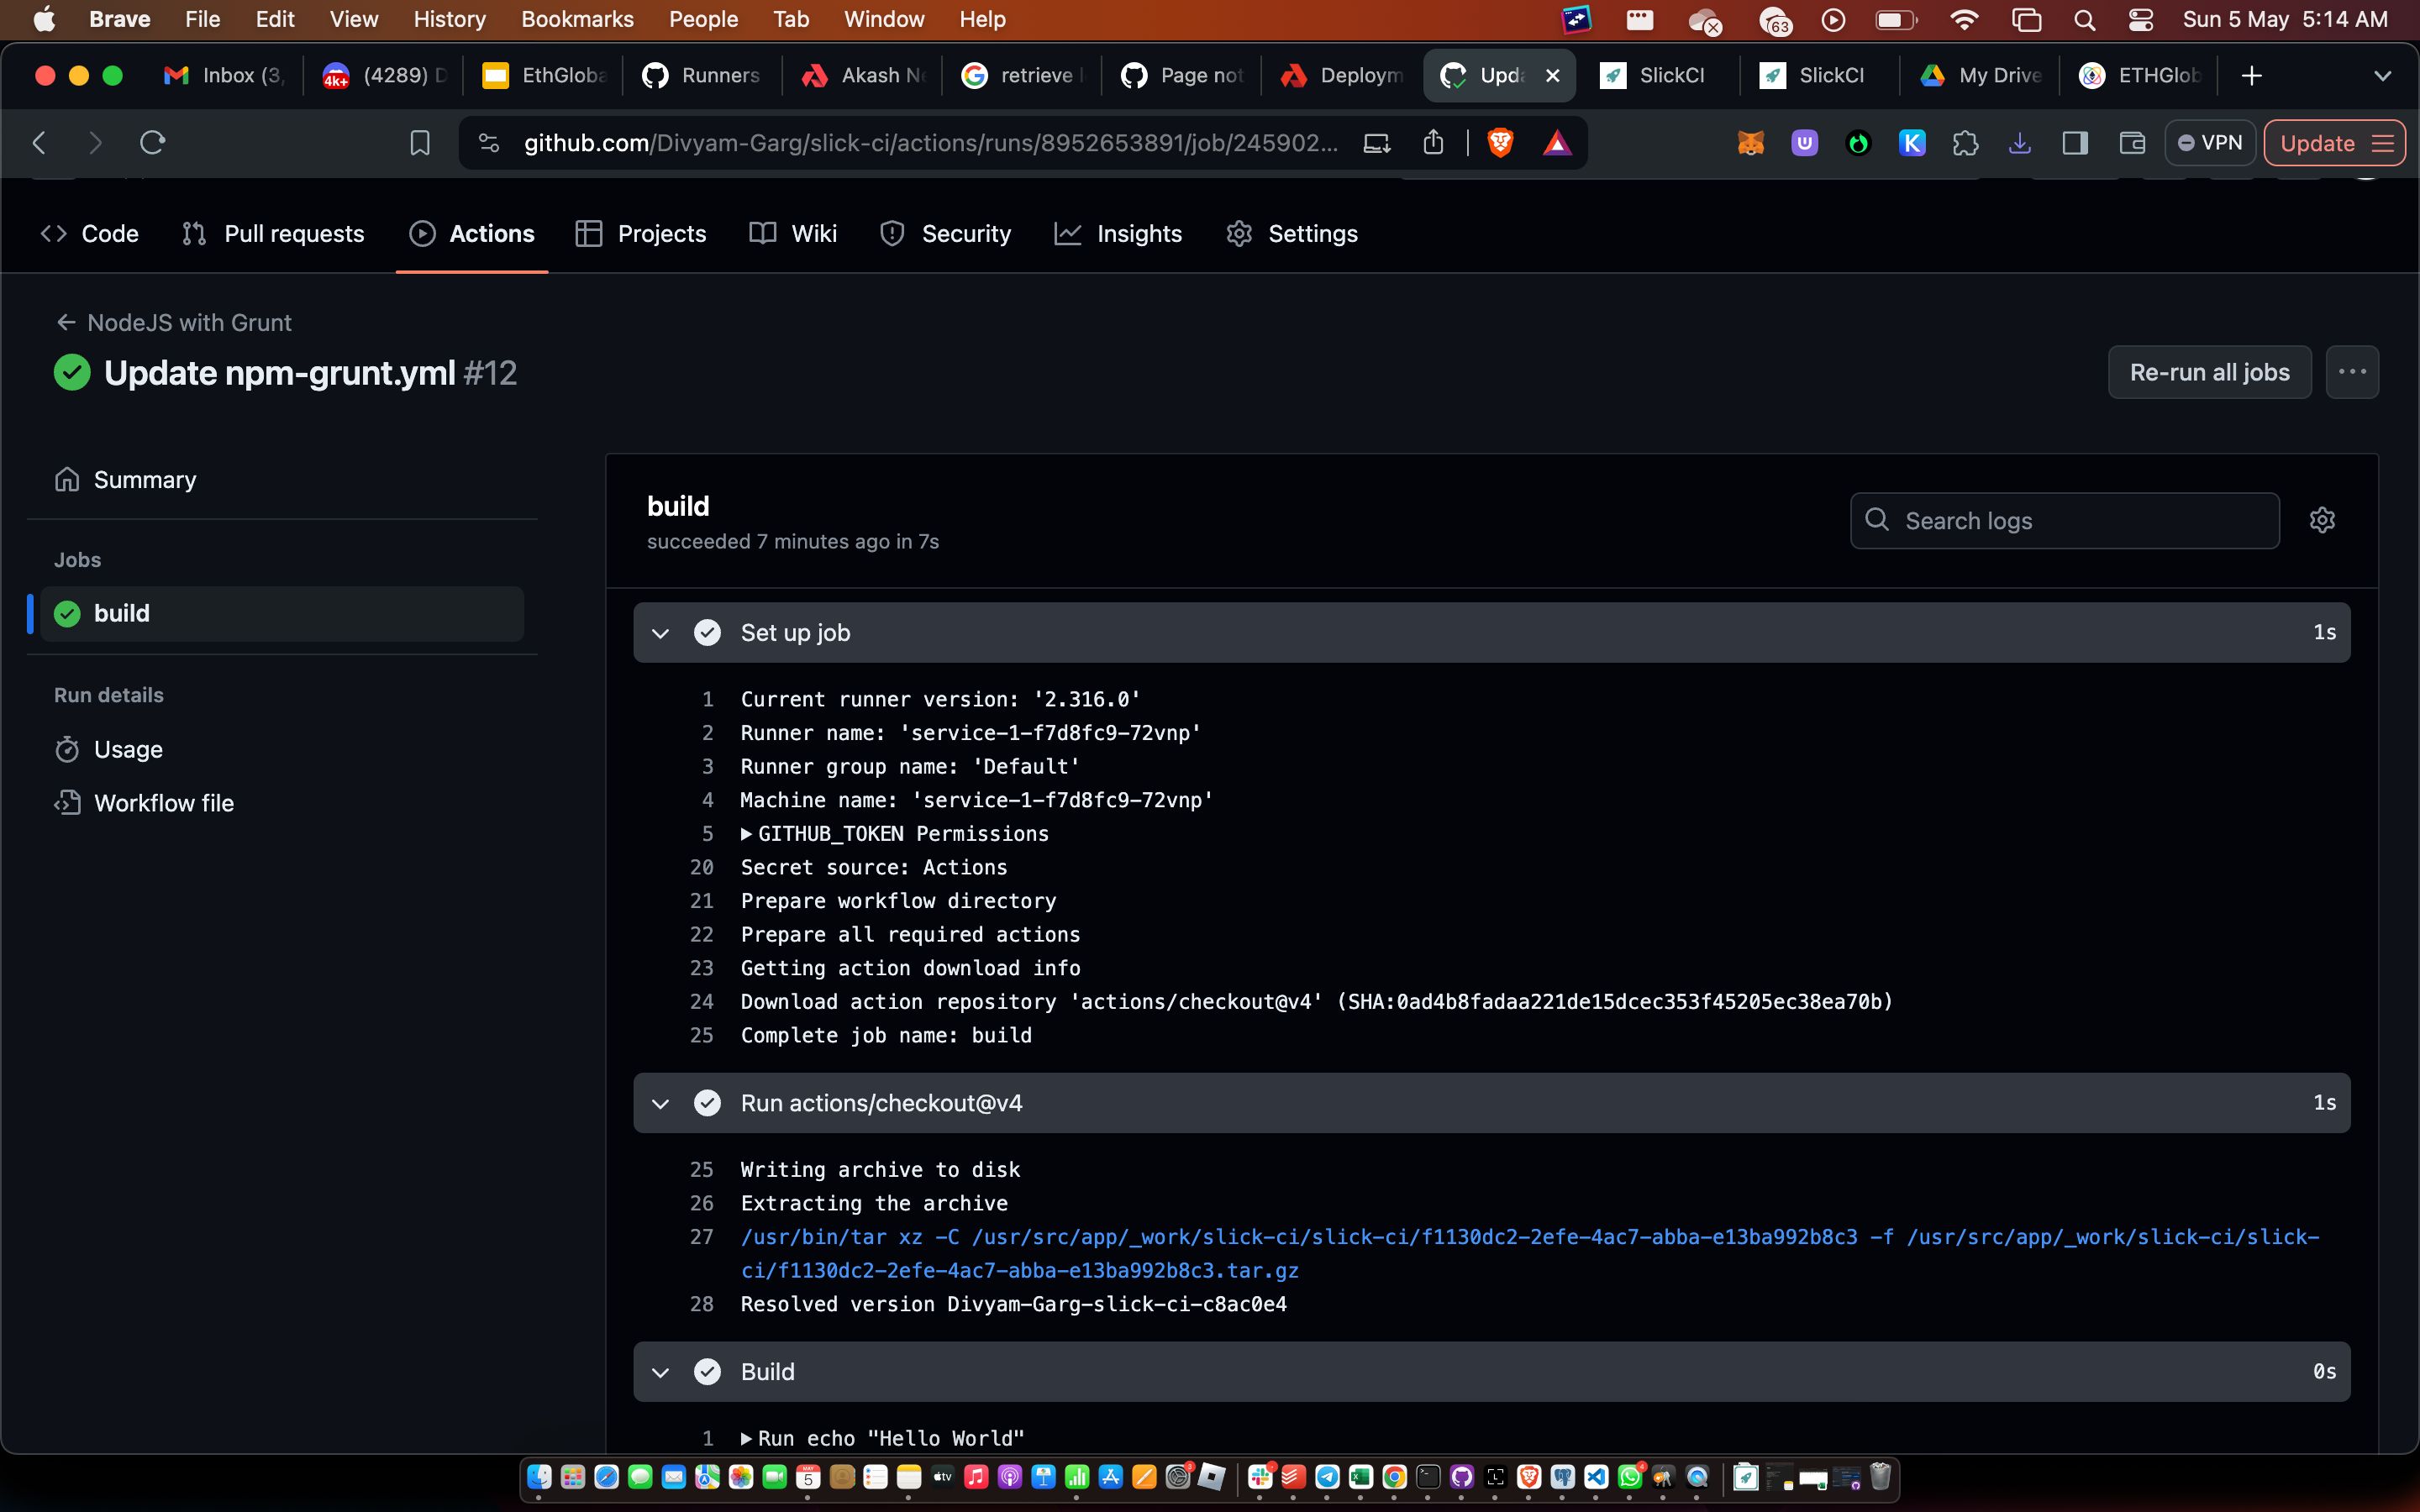Screen dimensions: 2420x1512
Task: Click the success checkmark on Set up job
Action: (x=708, y=631)
